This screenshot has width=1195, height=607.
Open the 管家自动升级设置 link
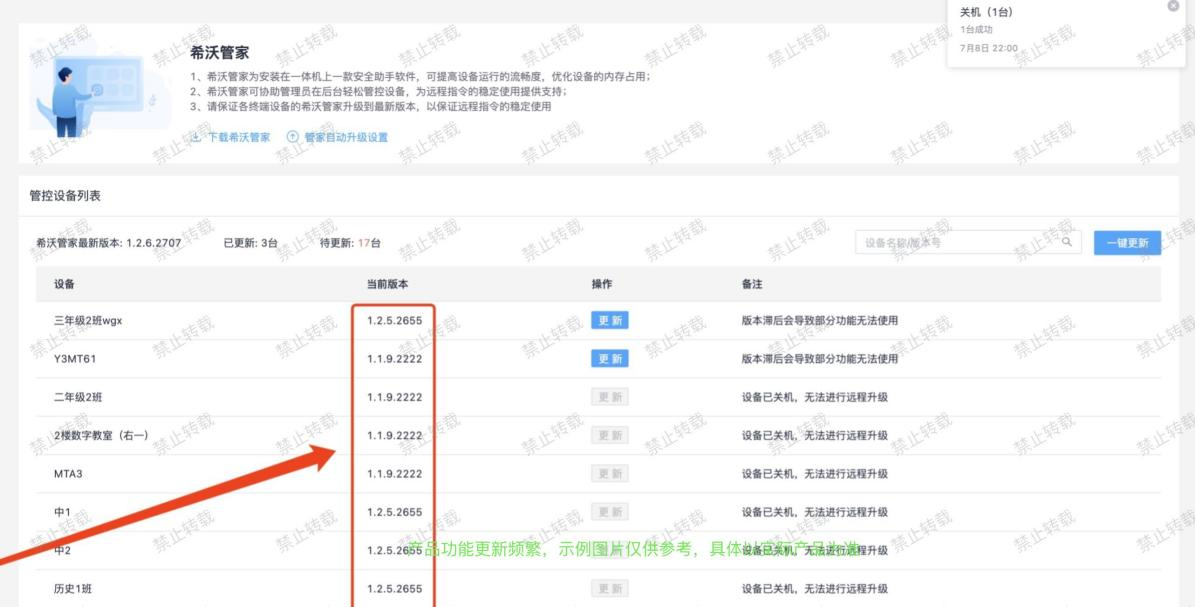tap(346, 137)
